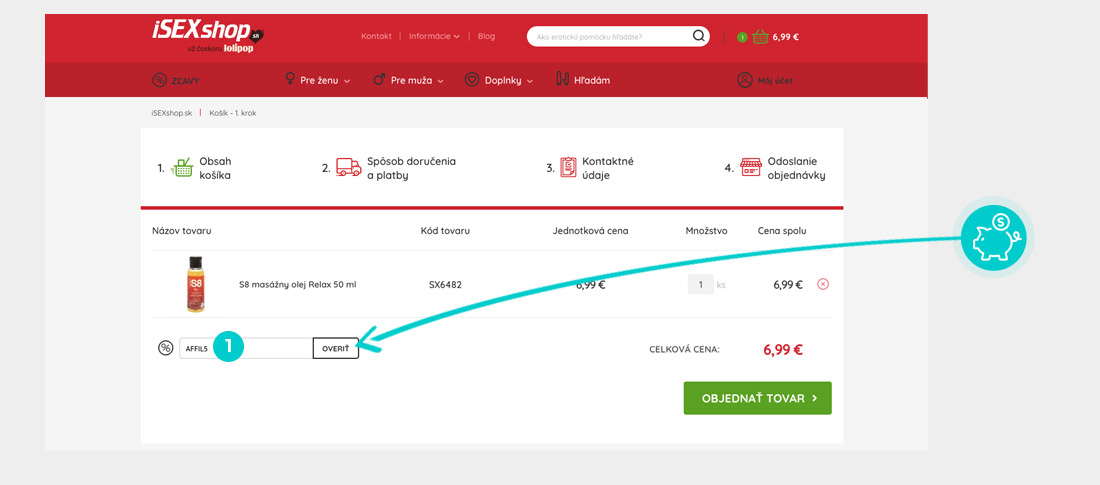Click the Môj účet user icon
1100x485 pixels.
point(744,80)
